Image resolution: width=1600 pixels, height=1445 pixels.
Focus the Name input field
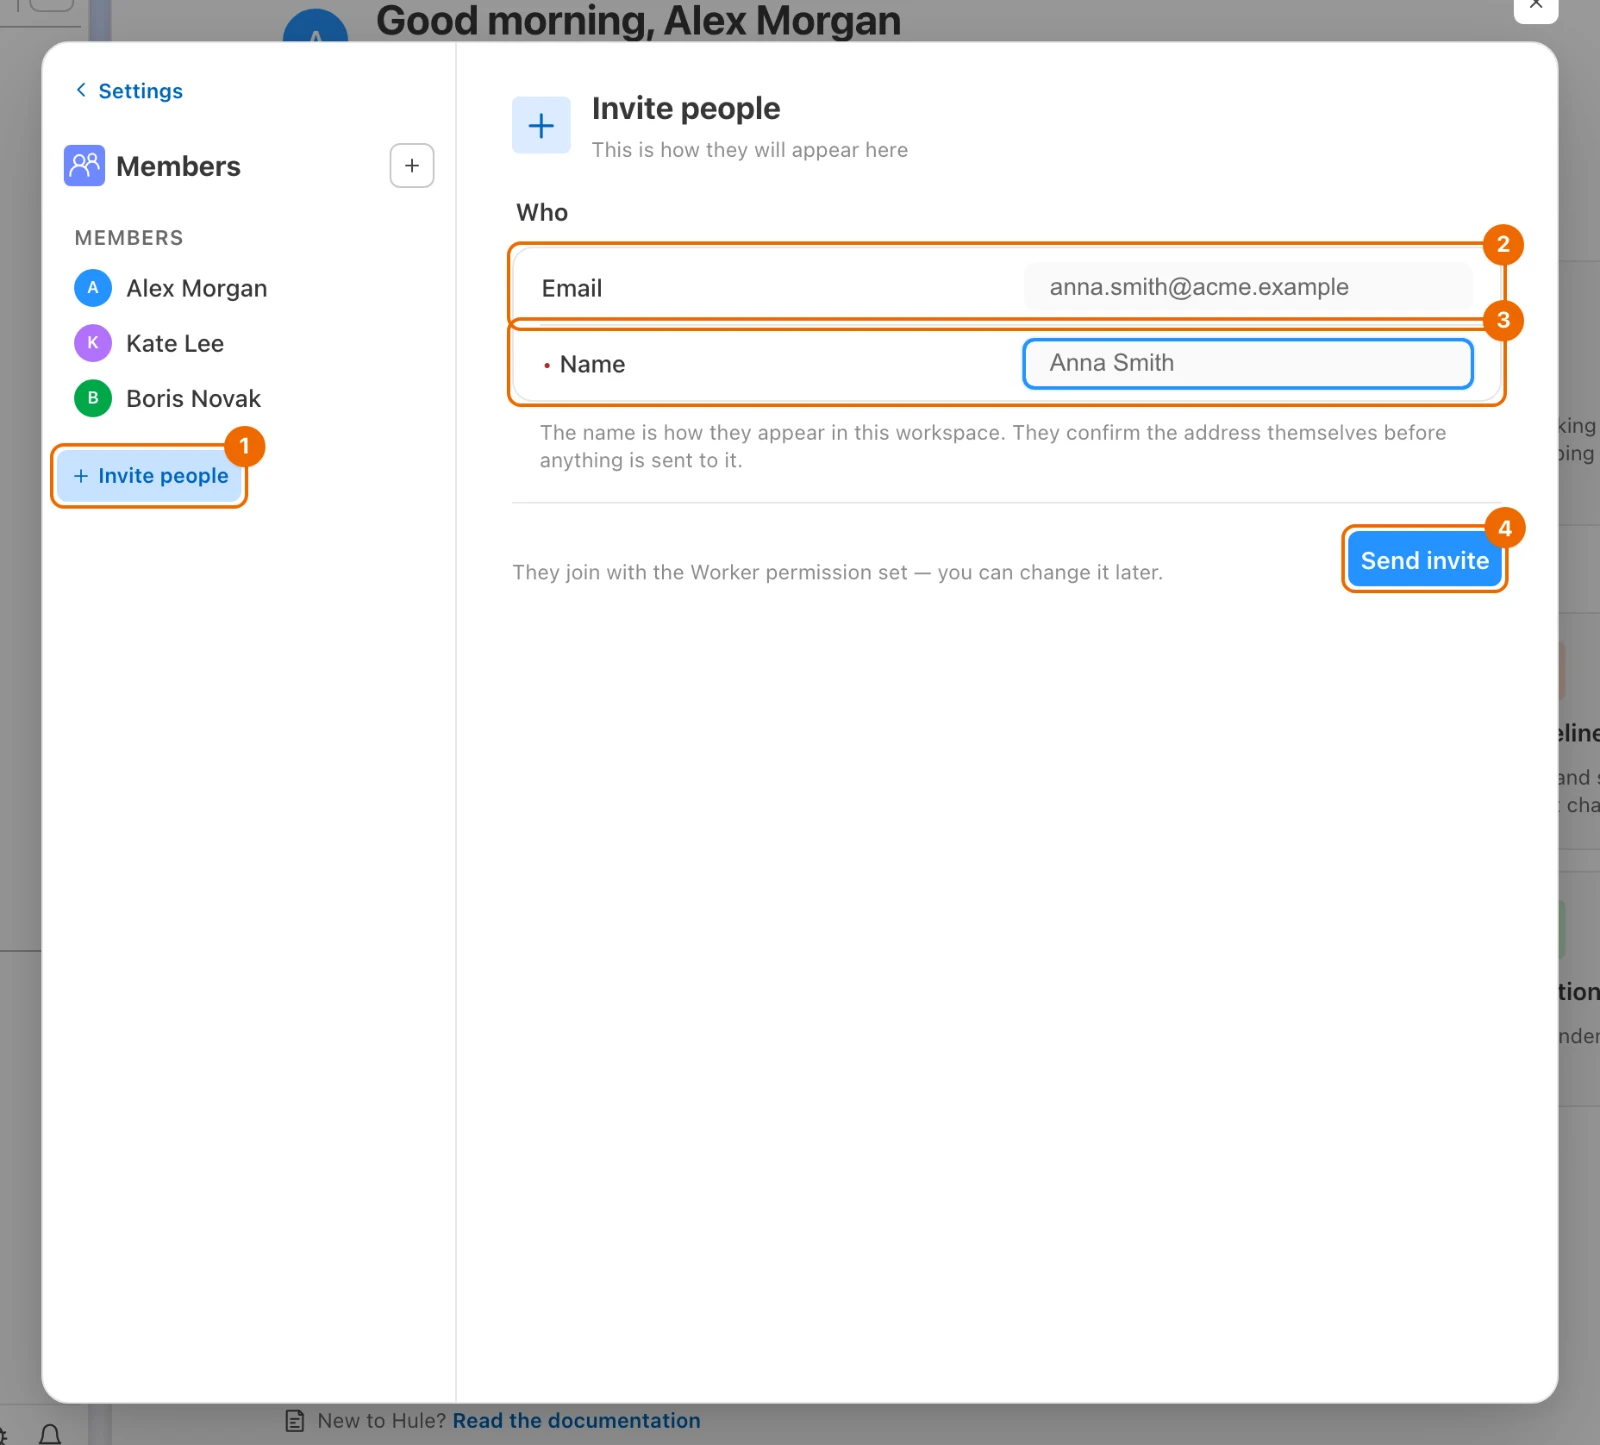[x=1248, y=364]
